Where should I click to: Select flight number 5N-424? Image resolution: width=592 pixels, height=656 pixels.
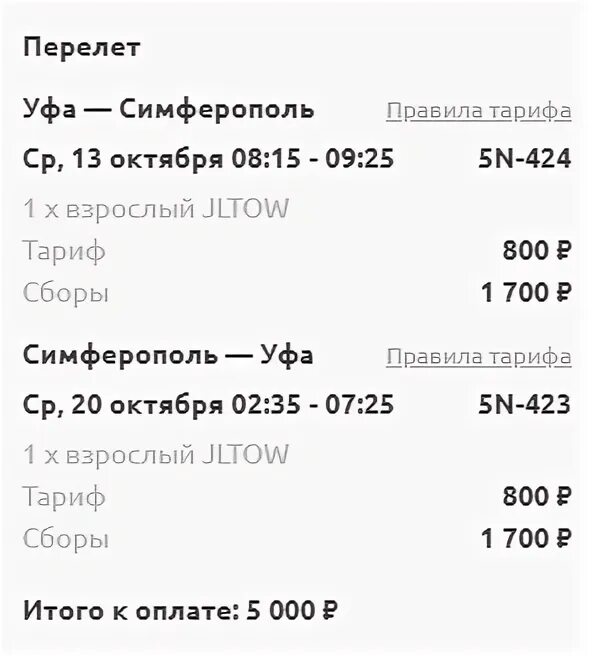click(525, 159)
